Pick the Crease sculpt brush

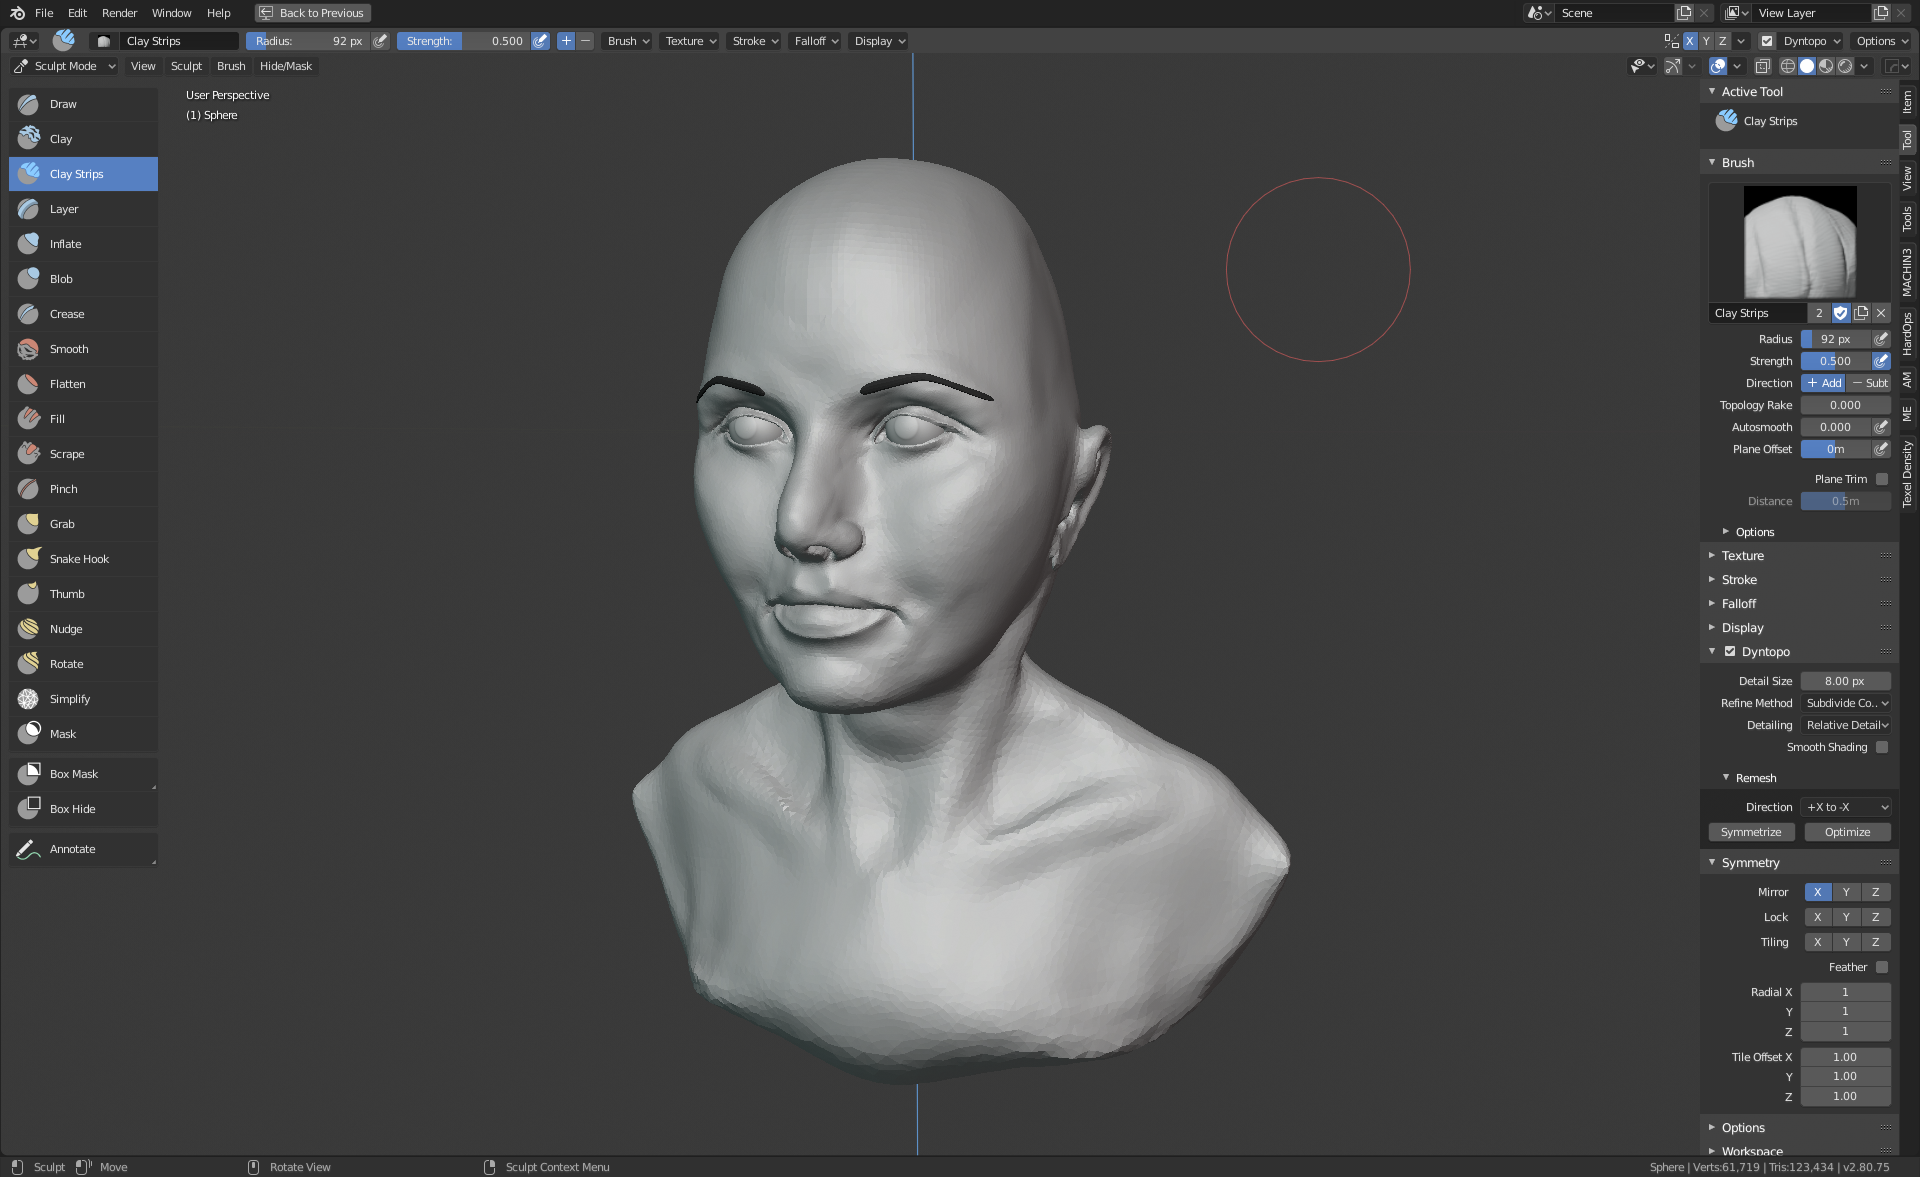point(67,314)
